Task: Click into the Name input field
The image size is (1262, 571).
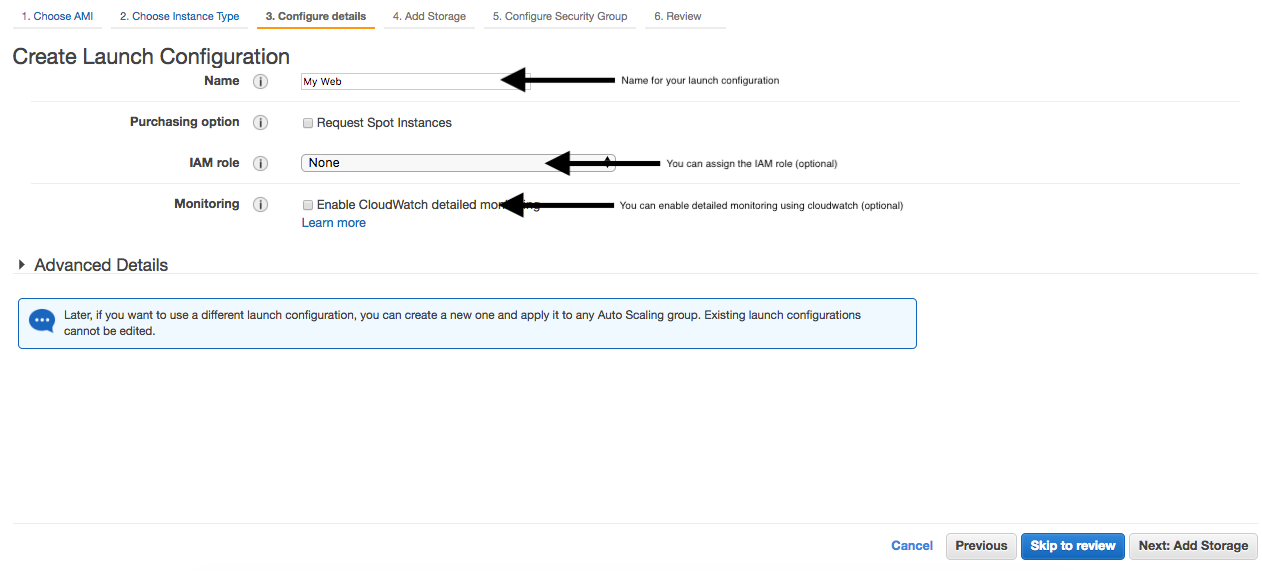Action: coord(400,82)
